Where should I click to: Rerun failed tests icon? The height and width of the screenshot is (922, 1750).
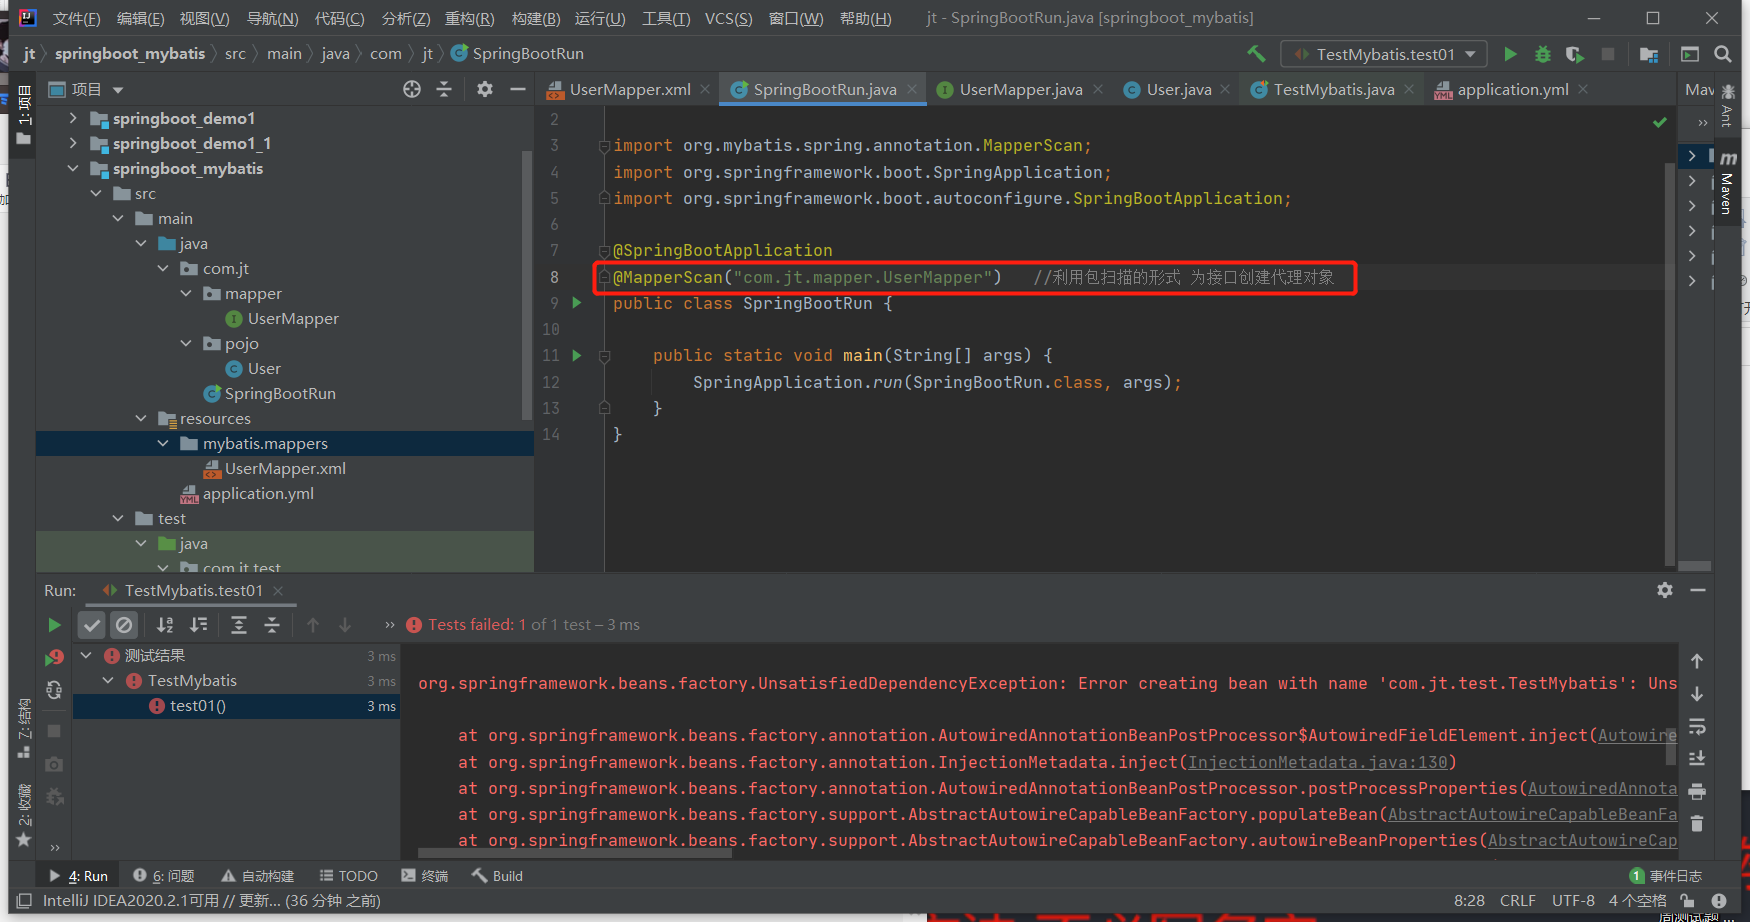coord(54,657)
